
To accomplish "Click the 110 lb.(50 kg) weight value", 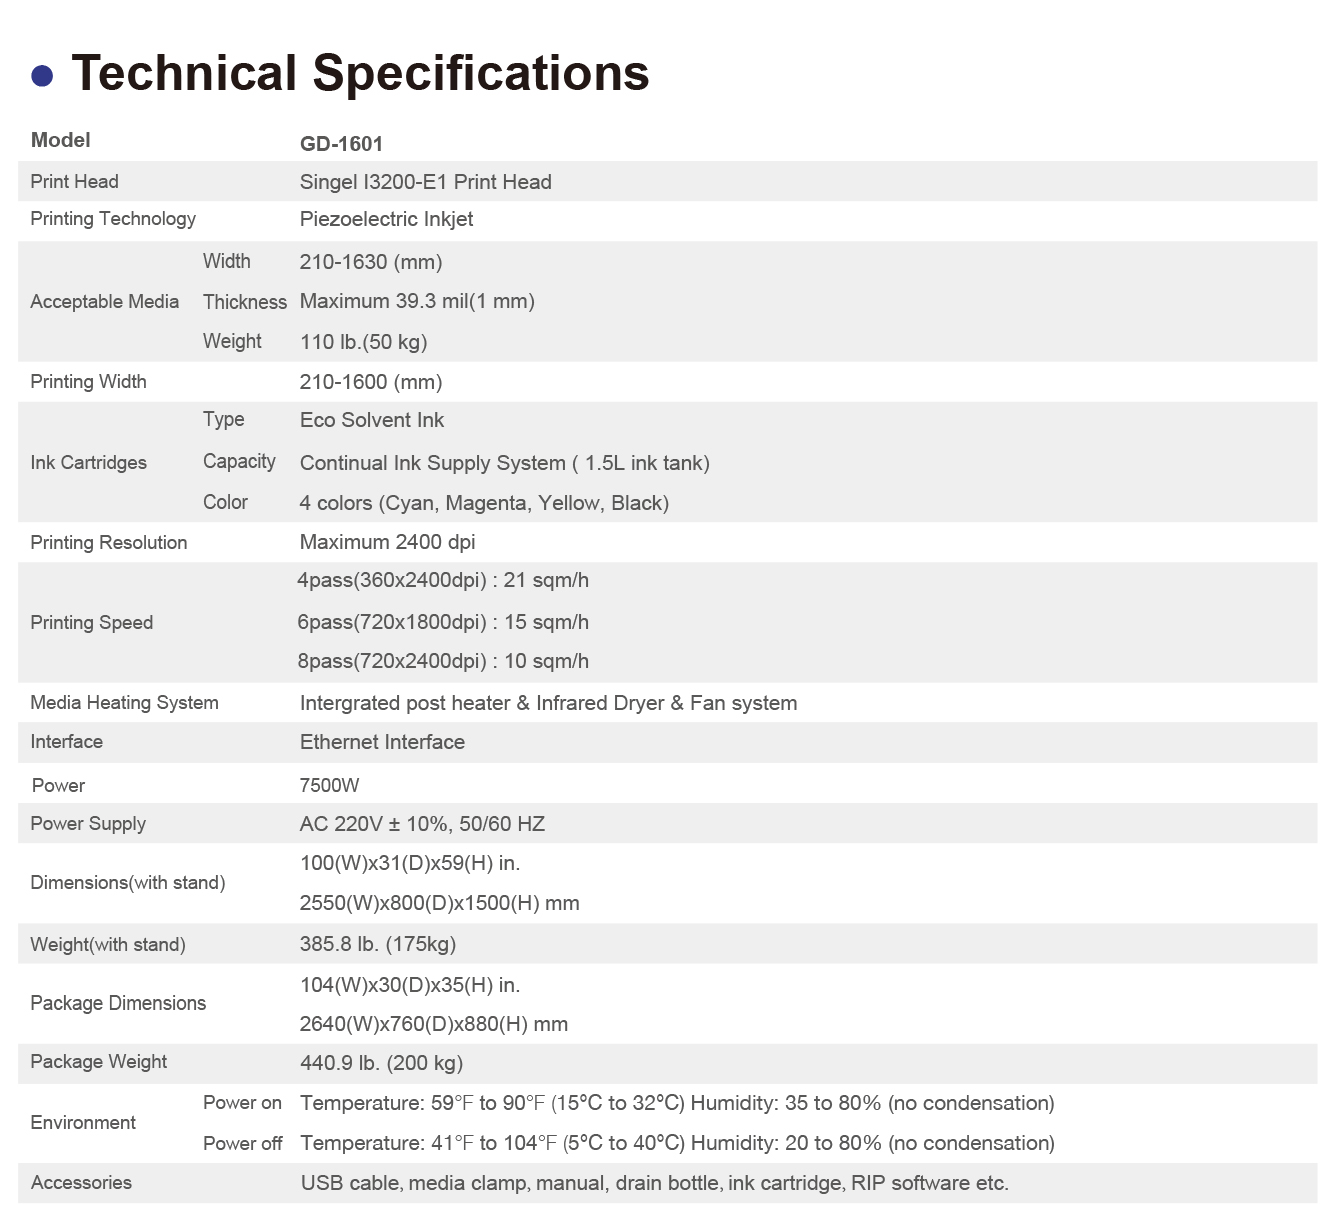I will pyautogui.click(x=363, y=341).
